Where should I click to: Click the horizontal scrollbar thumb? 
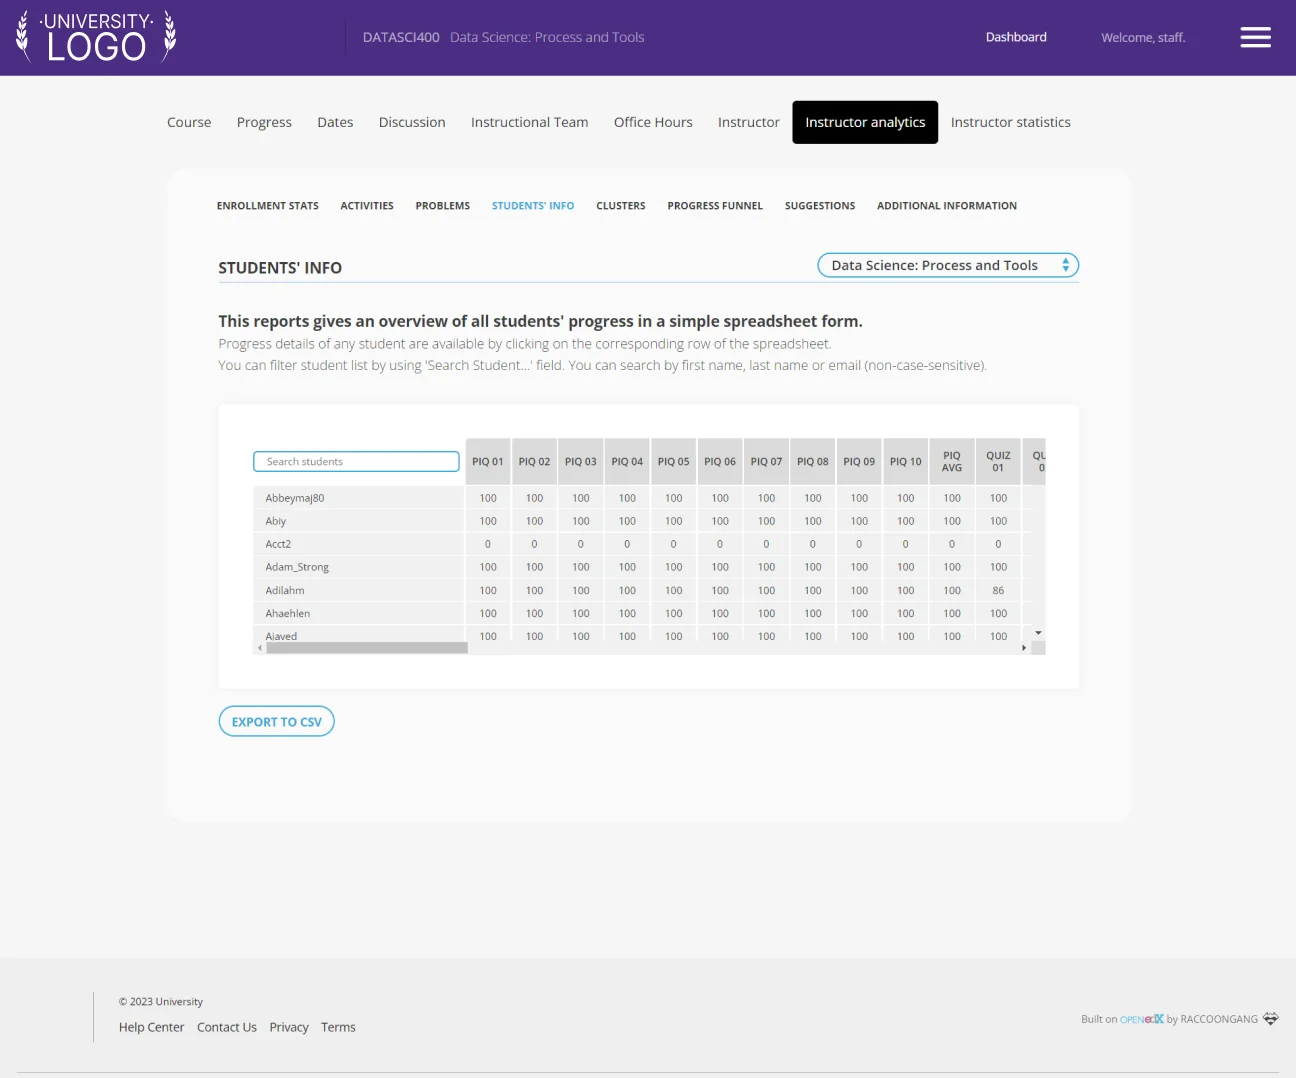point(367,648)
